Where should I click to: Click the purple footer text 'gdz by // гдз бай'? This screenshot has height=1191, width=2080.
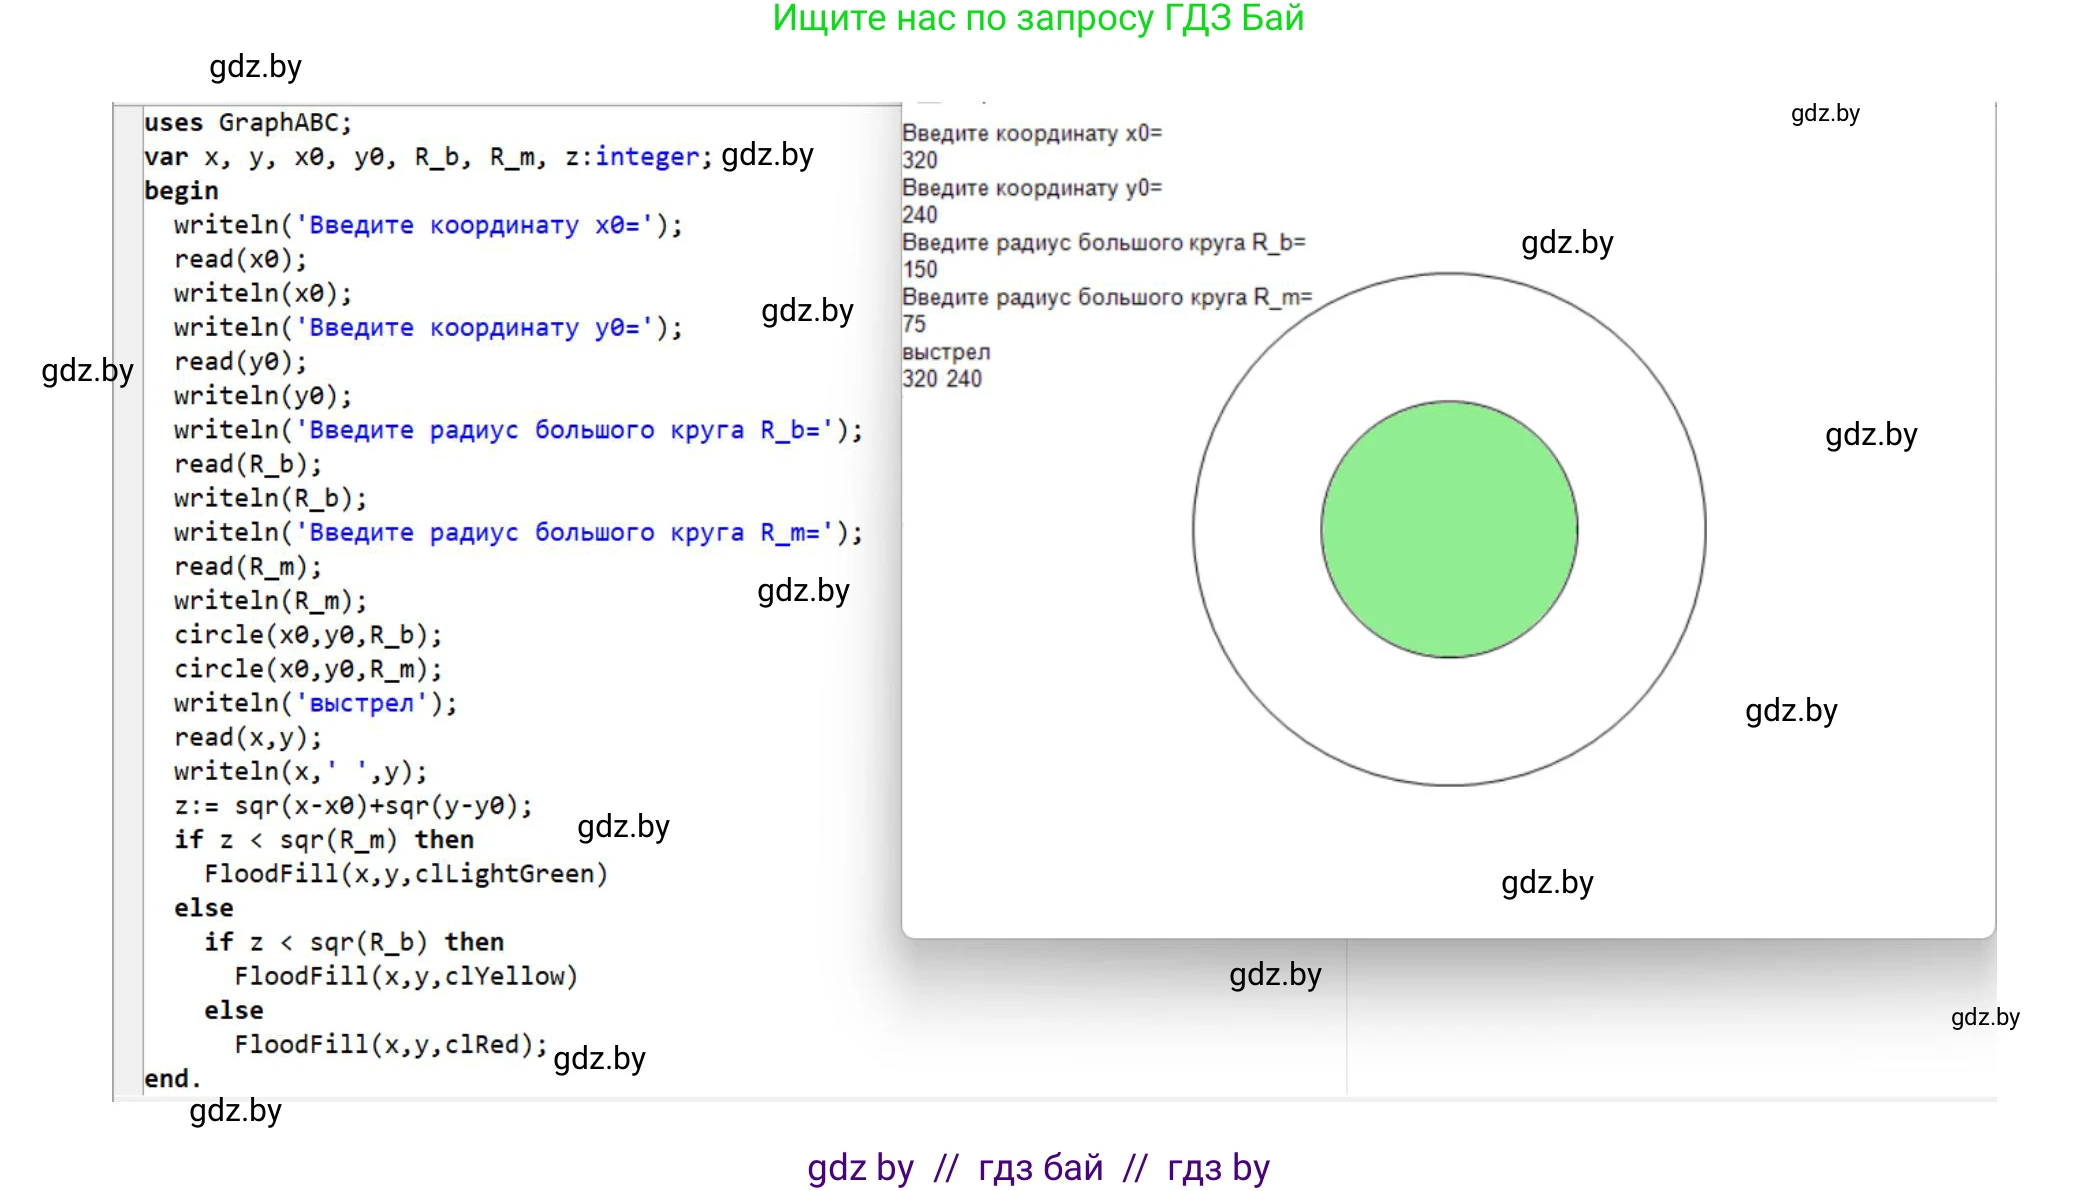(x=1038, y=1167)
